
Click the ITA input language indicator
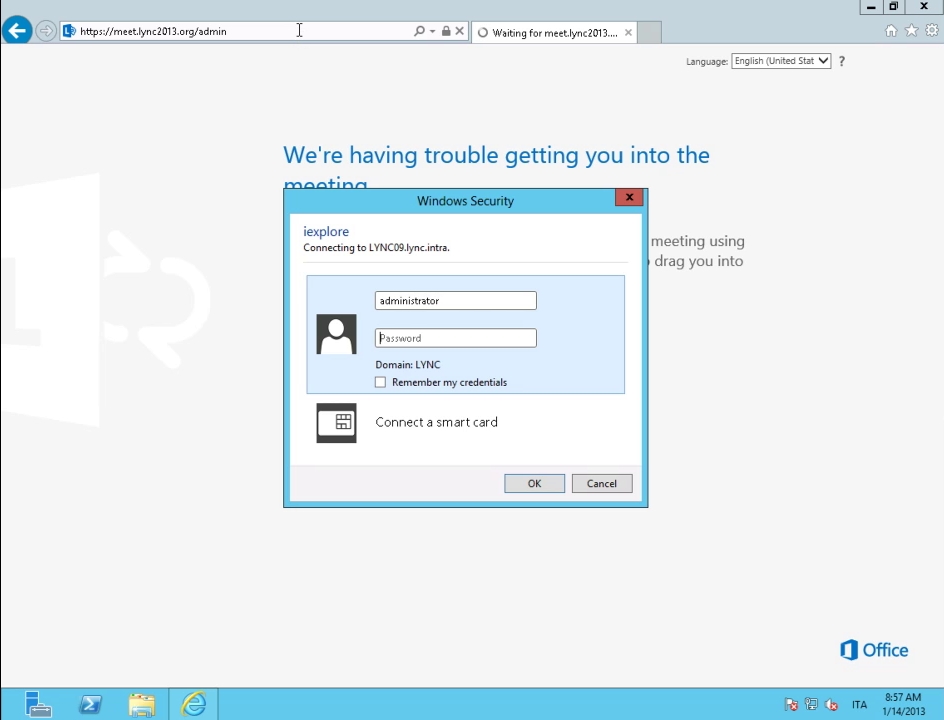pyautogui.click(x=859, y=704)
